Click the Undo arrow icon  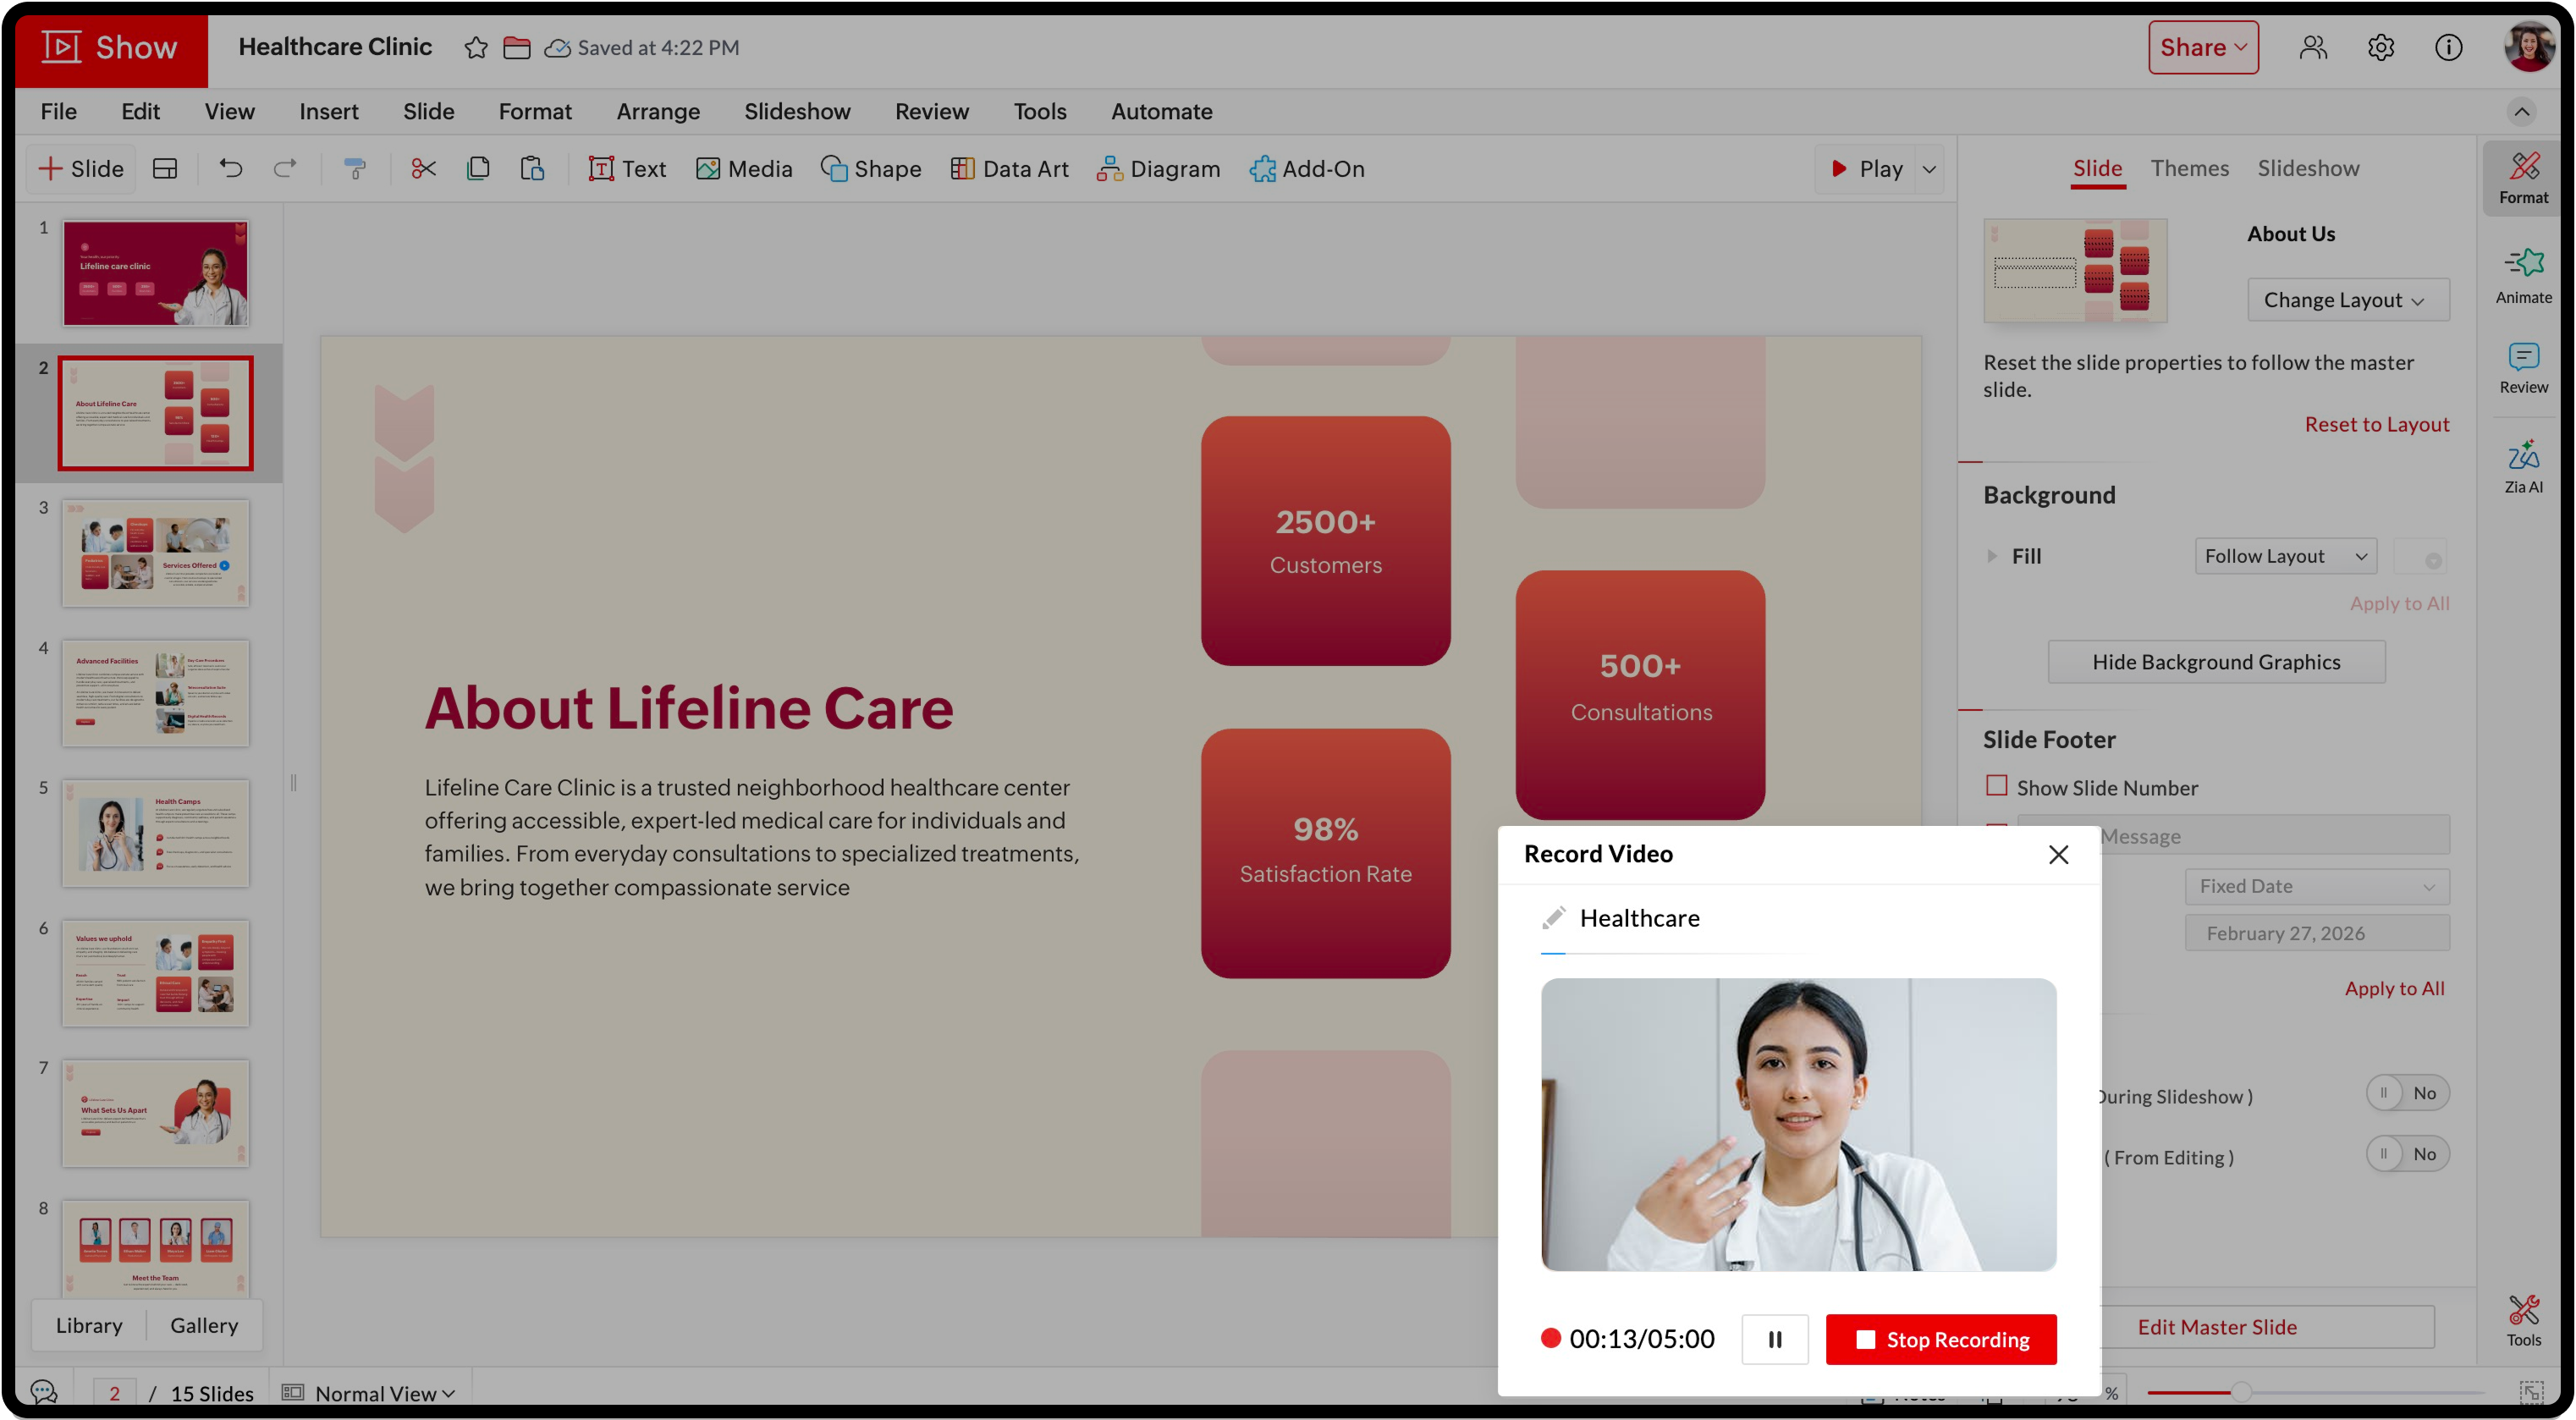(x=231, y=169)
